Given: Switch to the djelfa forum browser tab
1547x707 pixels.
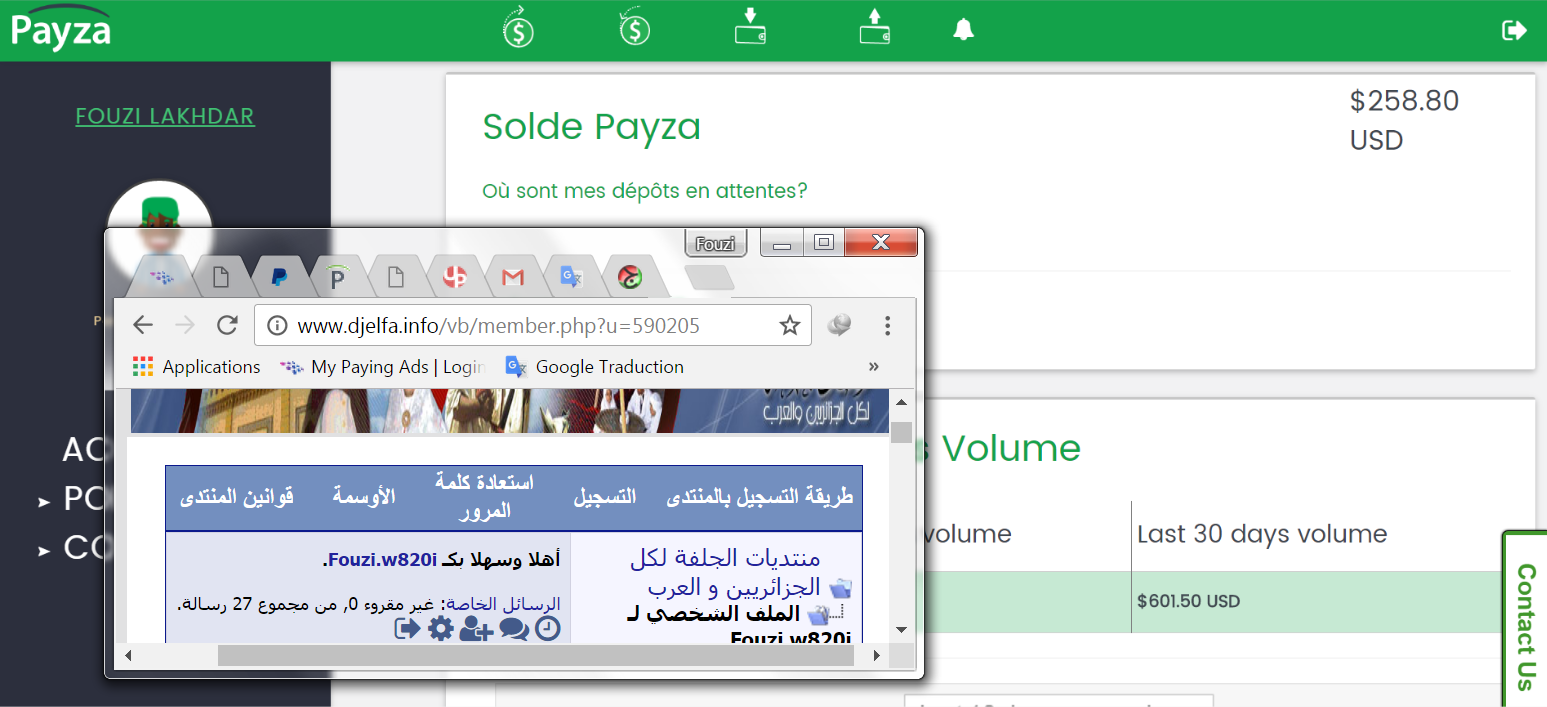Looking at the screenshot, I should [x=630, y=277].
